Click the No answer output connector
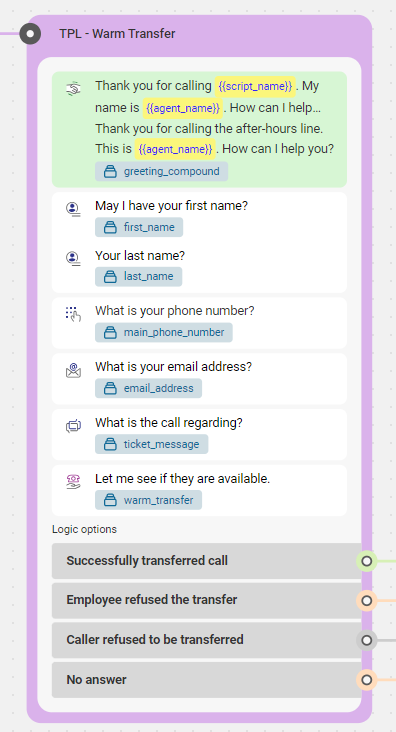The image size is (396, 732). 367,679
